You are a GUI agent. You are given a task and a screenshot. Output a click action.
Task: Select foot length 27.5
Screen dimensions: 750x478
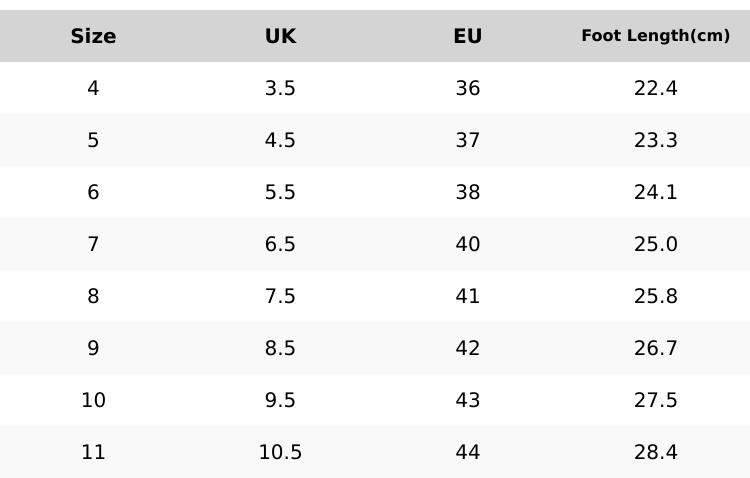(x=655, y=400)
